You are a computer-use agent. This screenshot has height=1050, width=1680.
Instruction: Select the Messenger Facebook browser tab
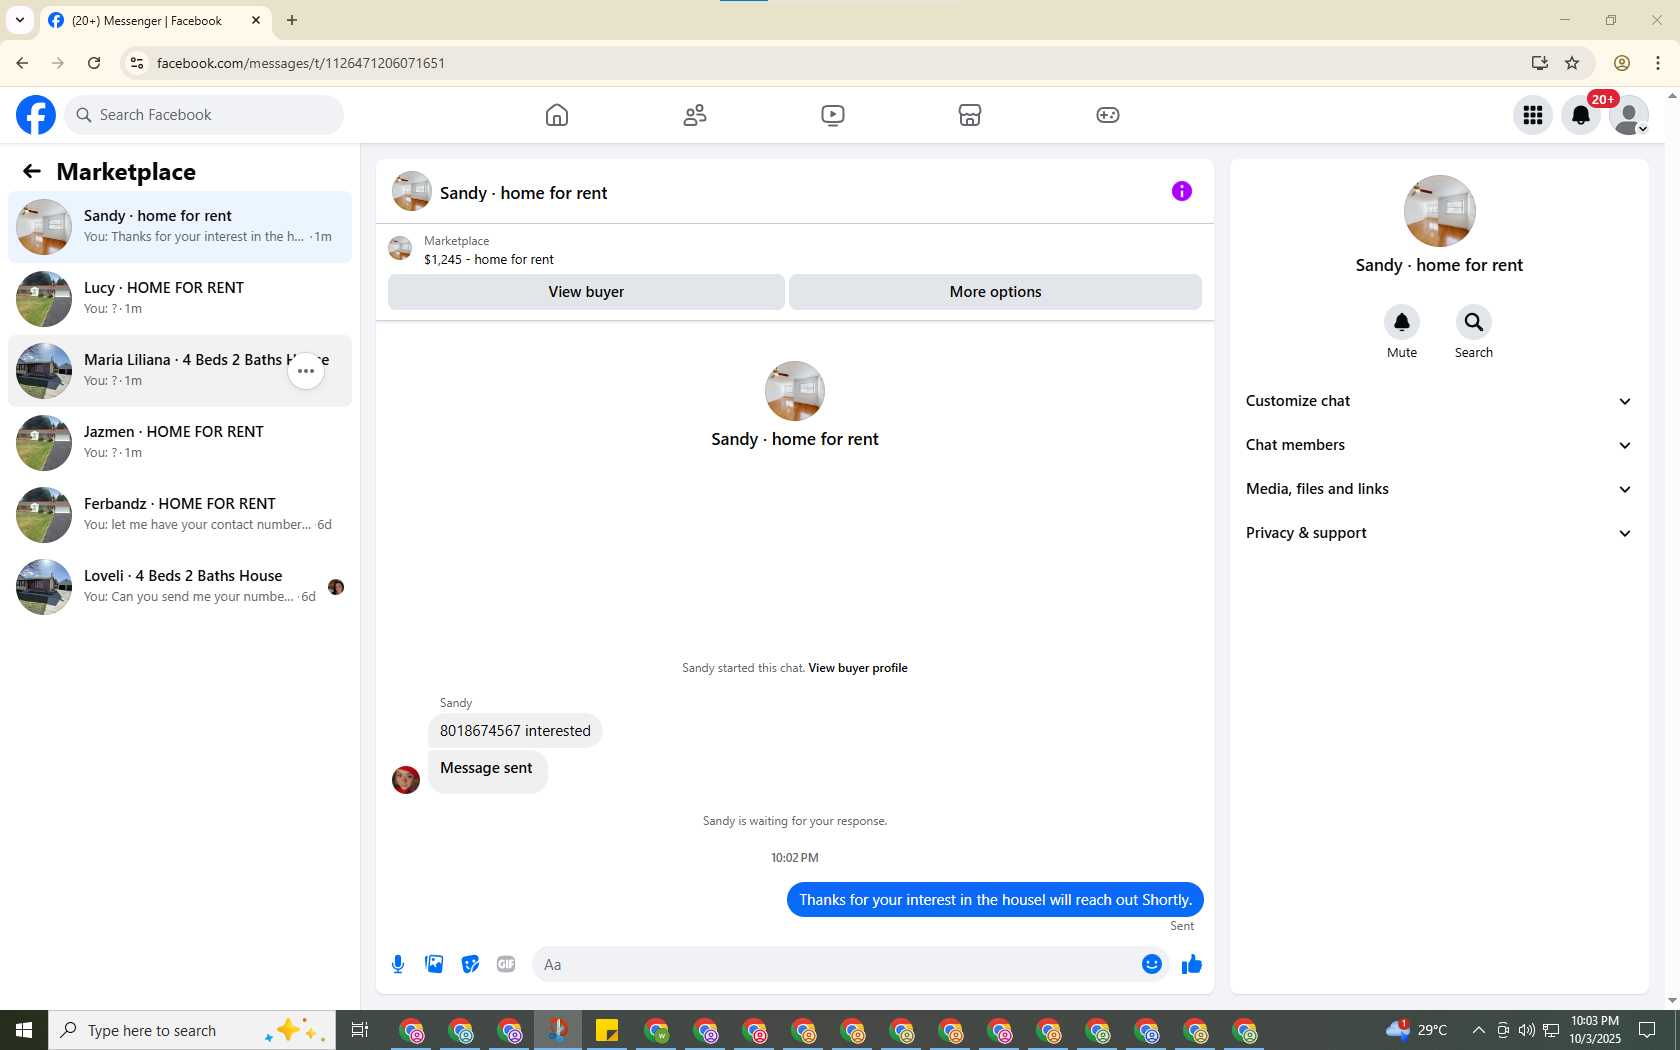click(x=155, y=20)
